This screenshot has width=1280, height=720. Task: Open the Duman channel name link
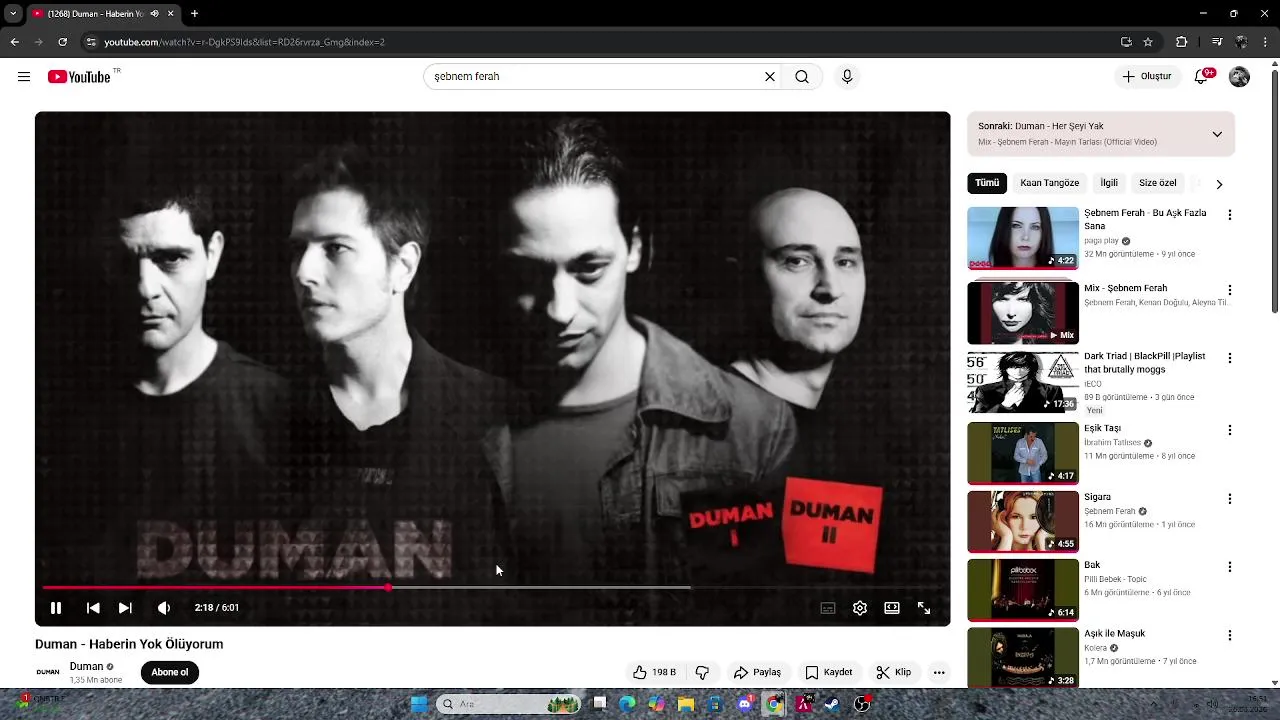click(x=86, y=667)
